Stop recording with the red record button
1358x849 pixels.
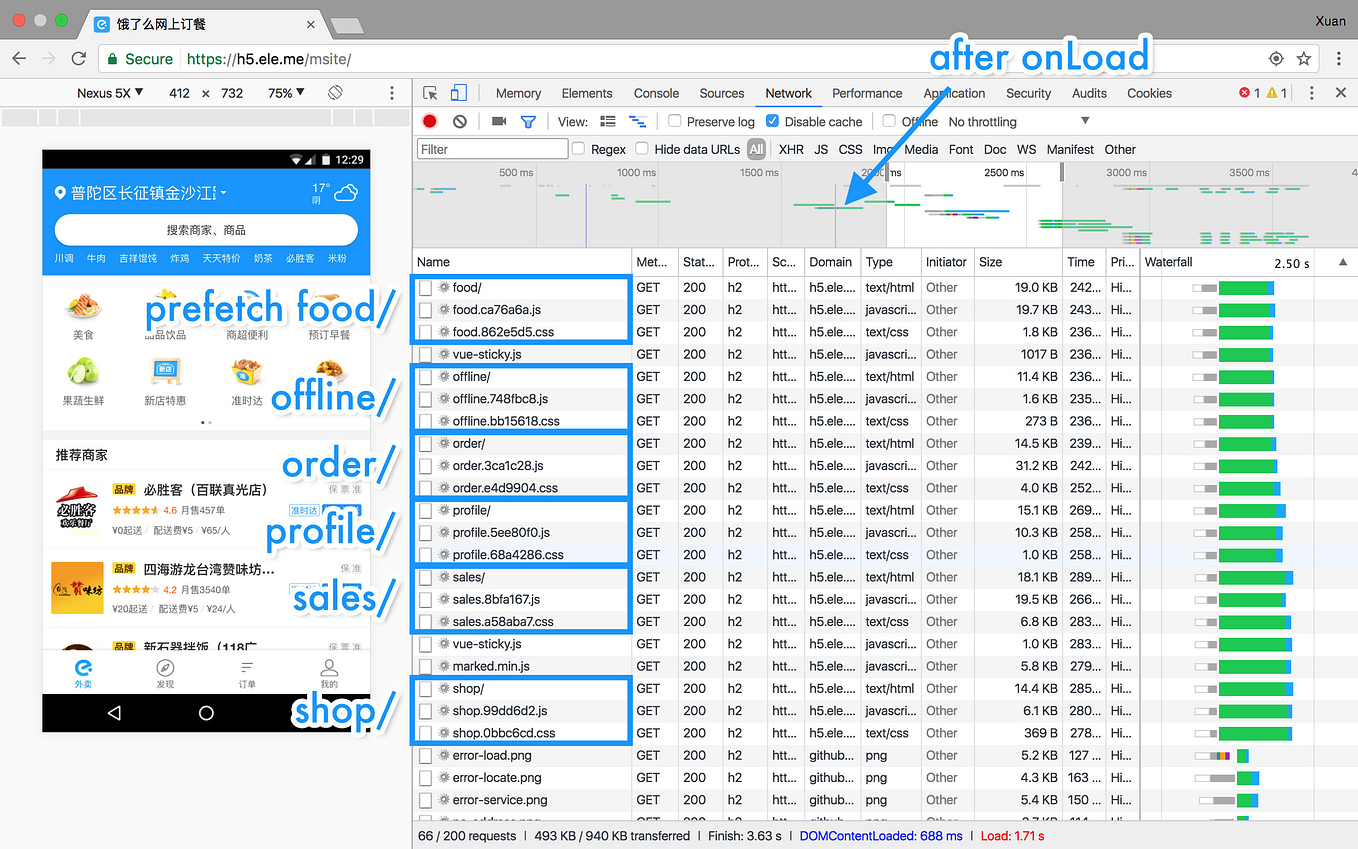coord(429,121)
